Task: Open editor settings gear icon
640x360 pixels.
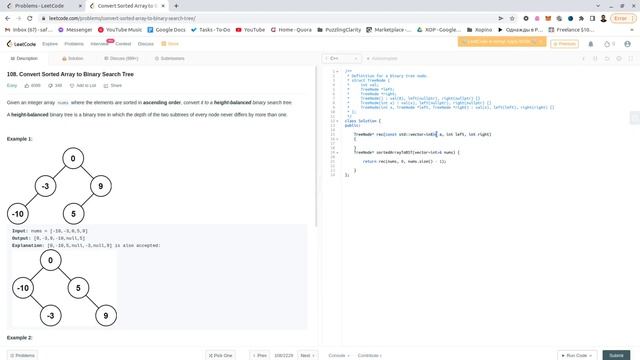Action: pos(619,59)
